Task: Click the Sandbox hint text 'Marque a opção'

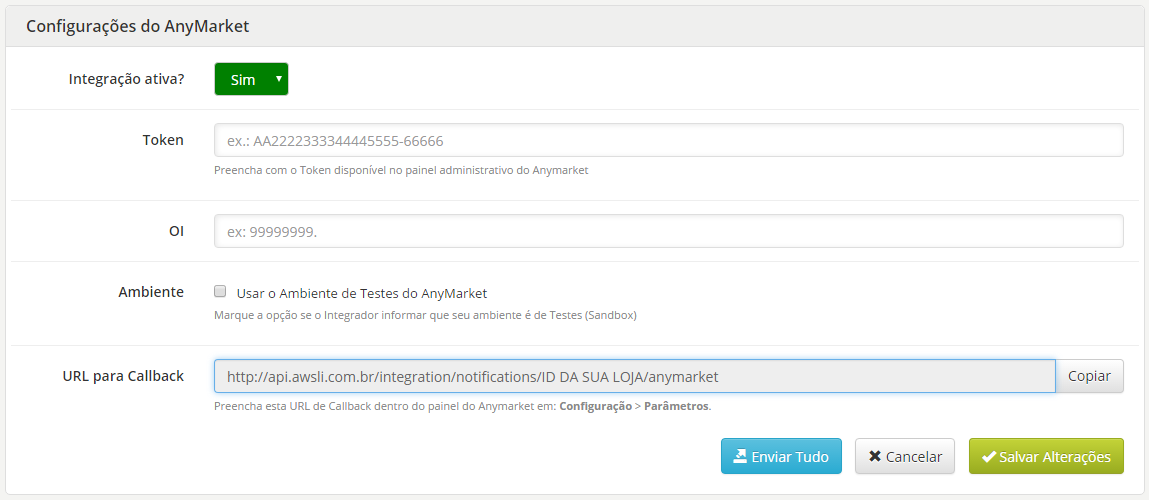Action: click(426, 316)
